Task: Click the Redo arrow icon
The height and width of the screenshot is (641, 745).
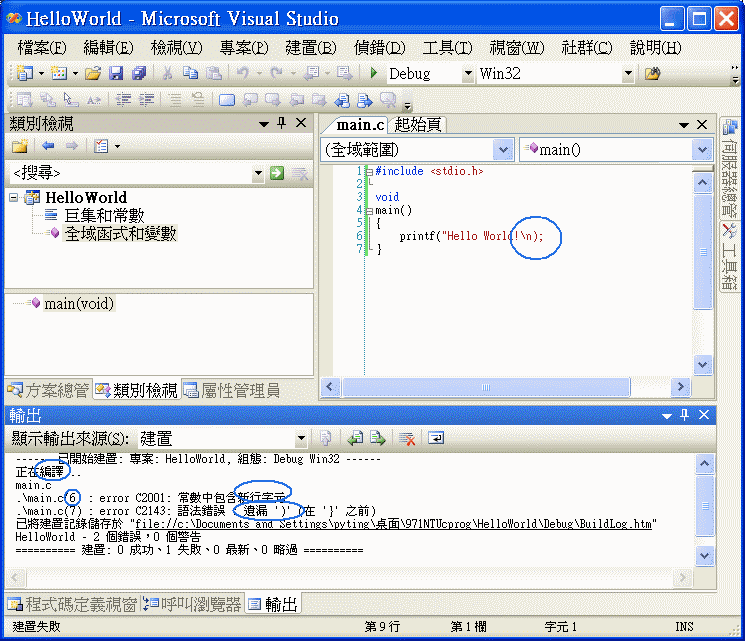Action: tap(276, 73)
